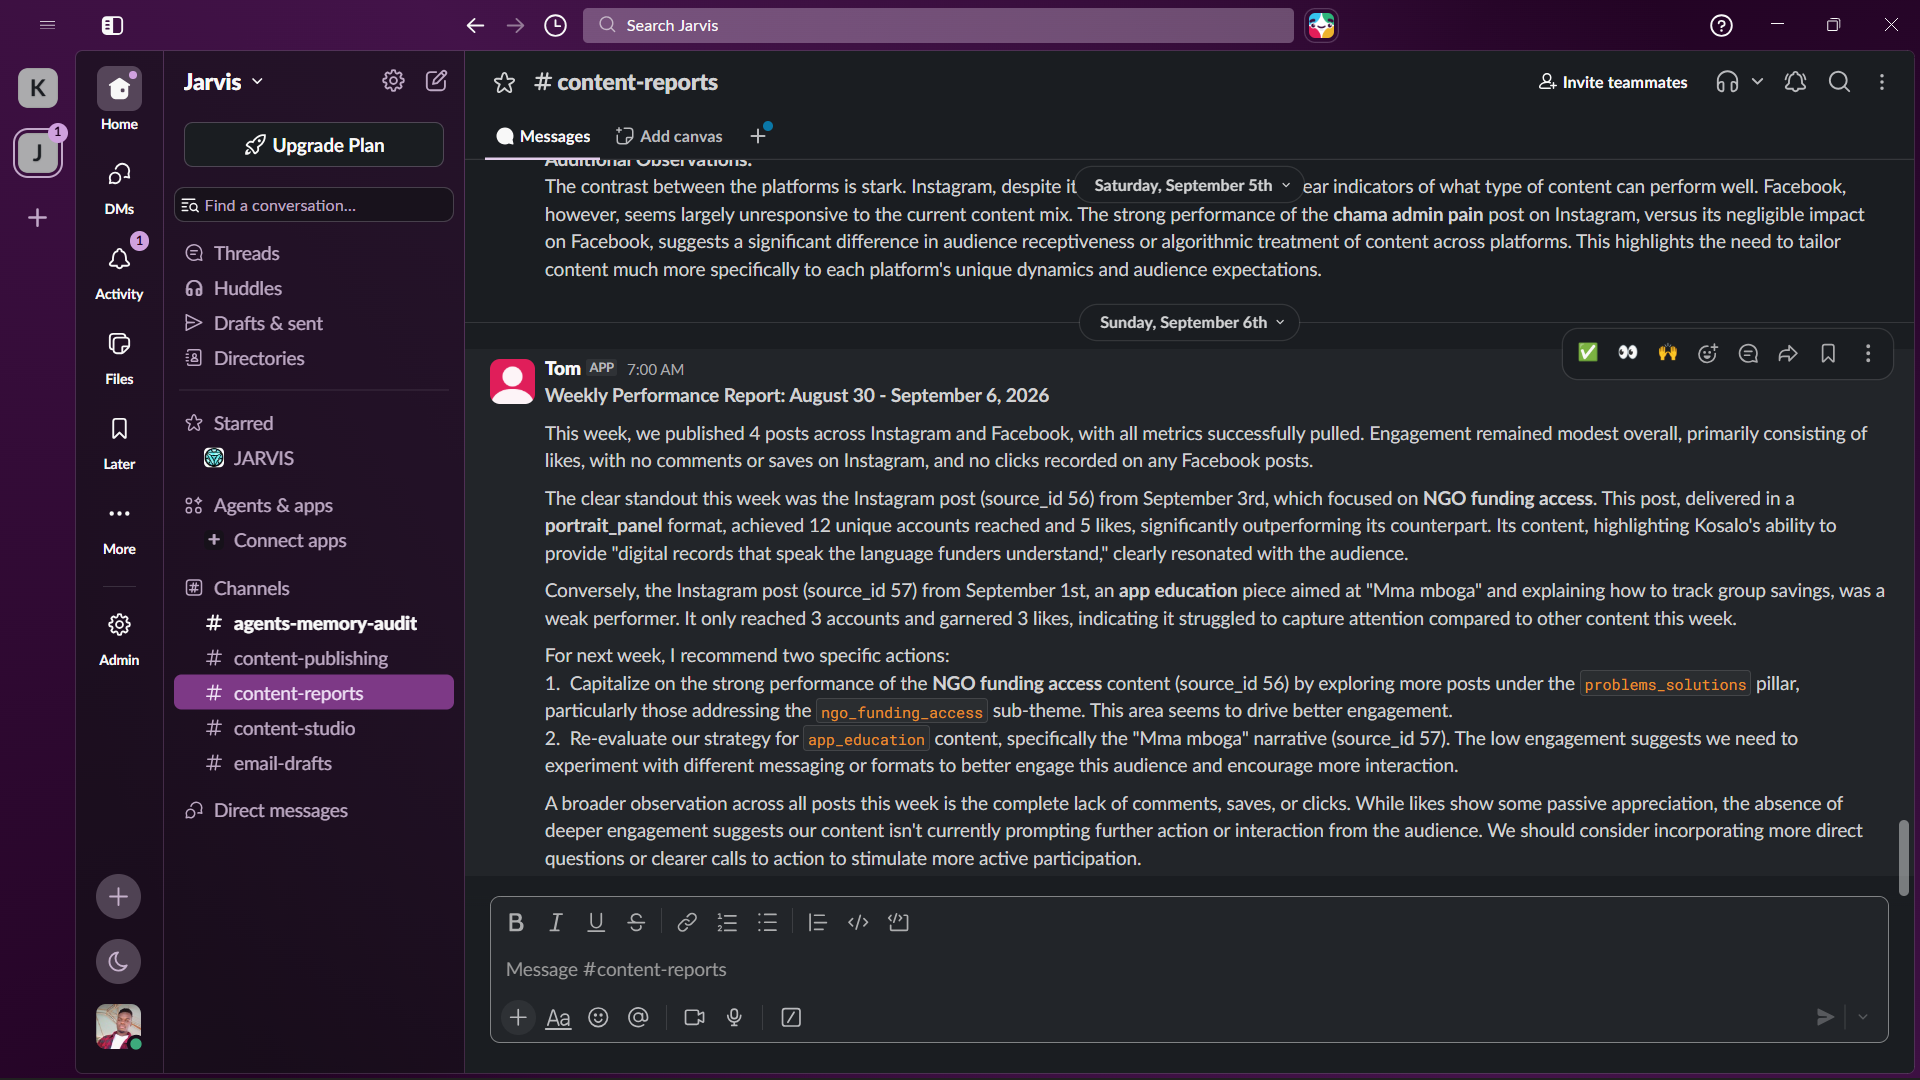Switch to Messages tab
Screen dimensions: 1920x1080
pos(543,136)
